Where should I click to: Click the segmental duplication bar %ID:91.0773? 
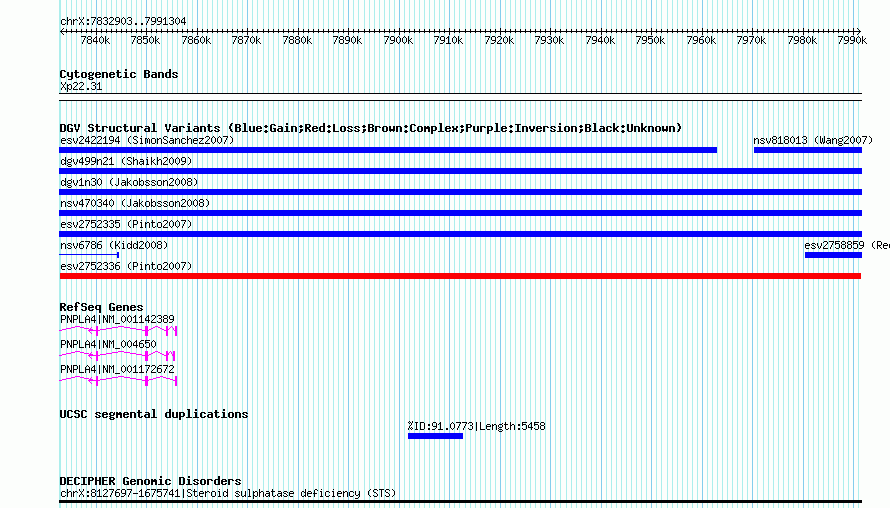(x=435, y=436)
